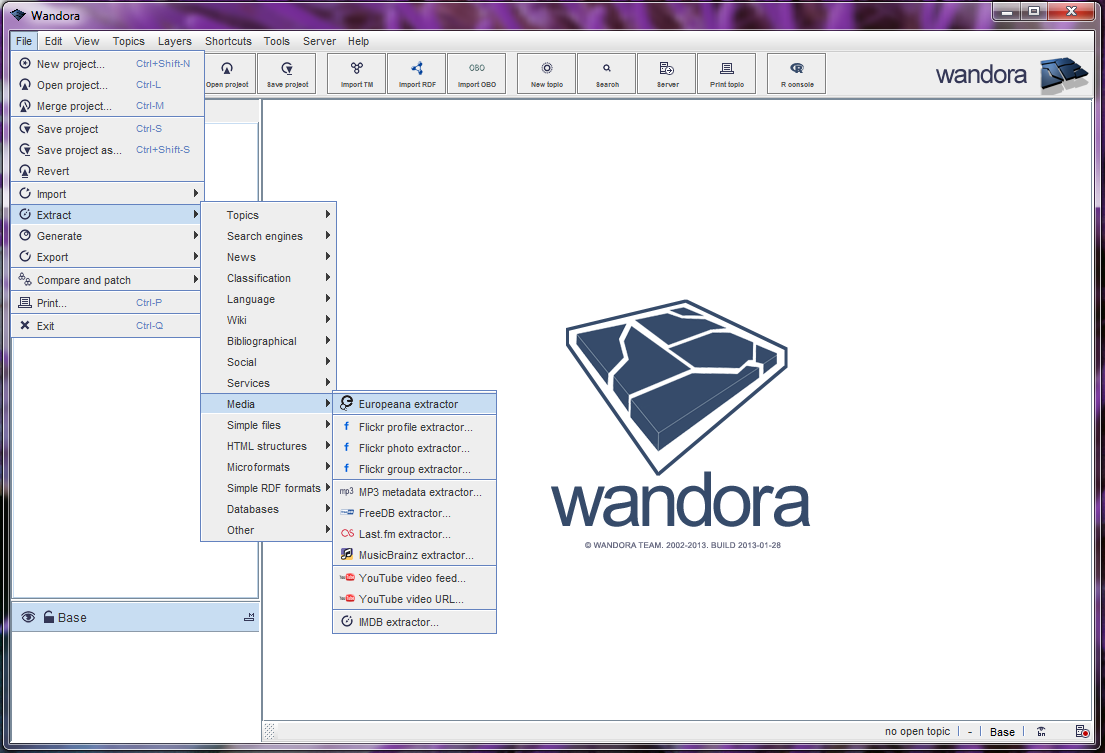Select Europeana extractor from Media submenu
The width and height of the screenshot is (1105, 753).
coord(408,404)
